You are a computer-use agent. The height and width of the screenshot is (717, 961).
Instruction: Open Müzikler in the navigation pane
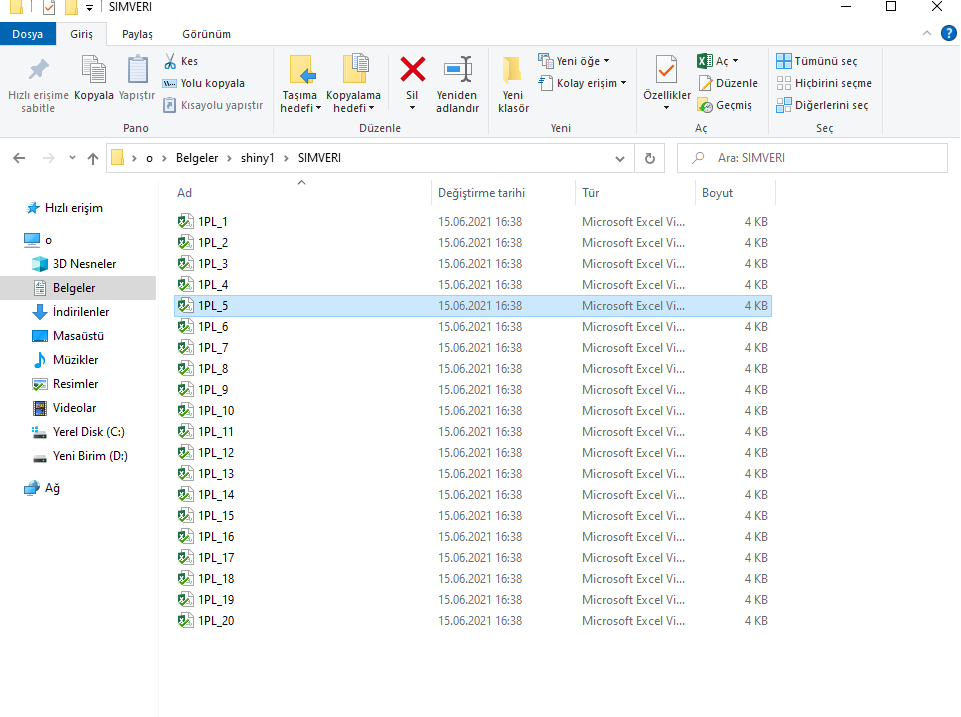[x=75, y=360]
